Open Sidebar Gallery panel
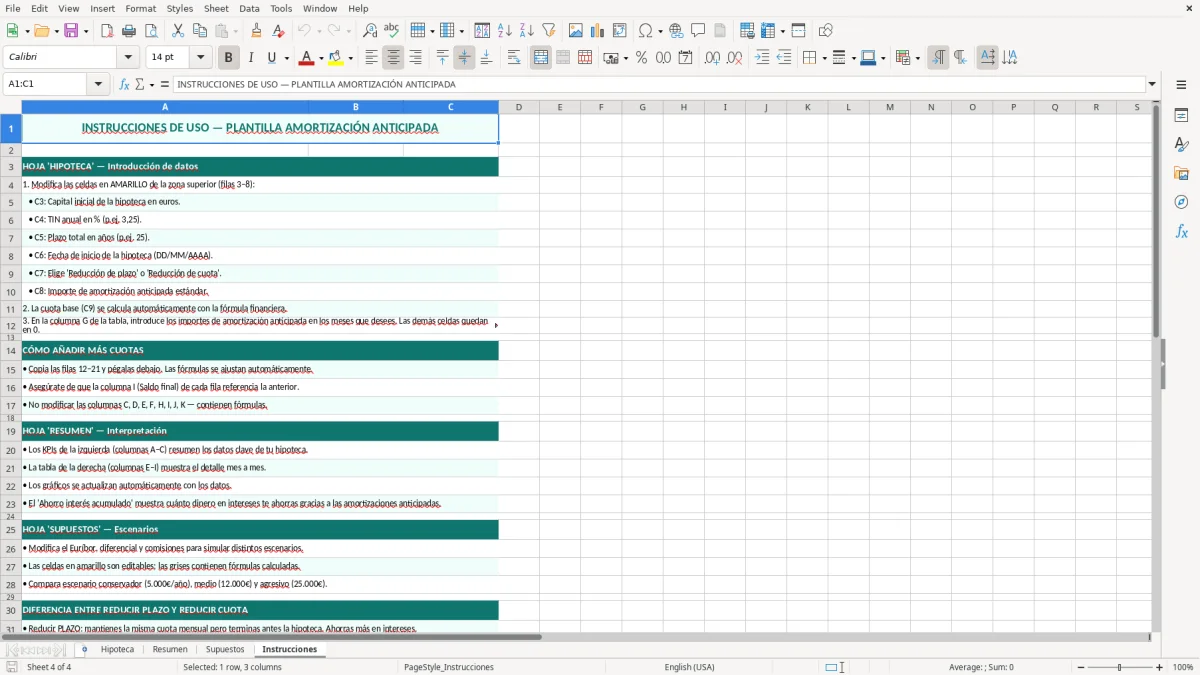Screen dimensions: 1200x675 (1181, 173)
